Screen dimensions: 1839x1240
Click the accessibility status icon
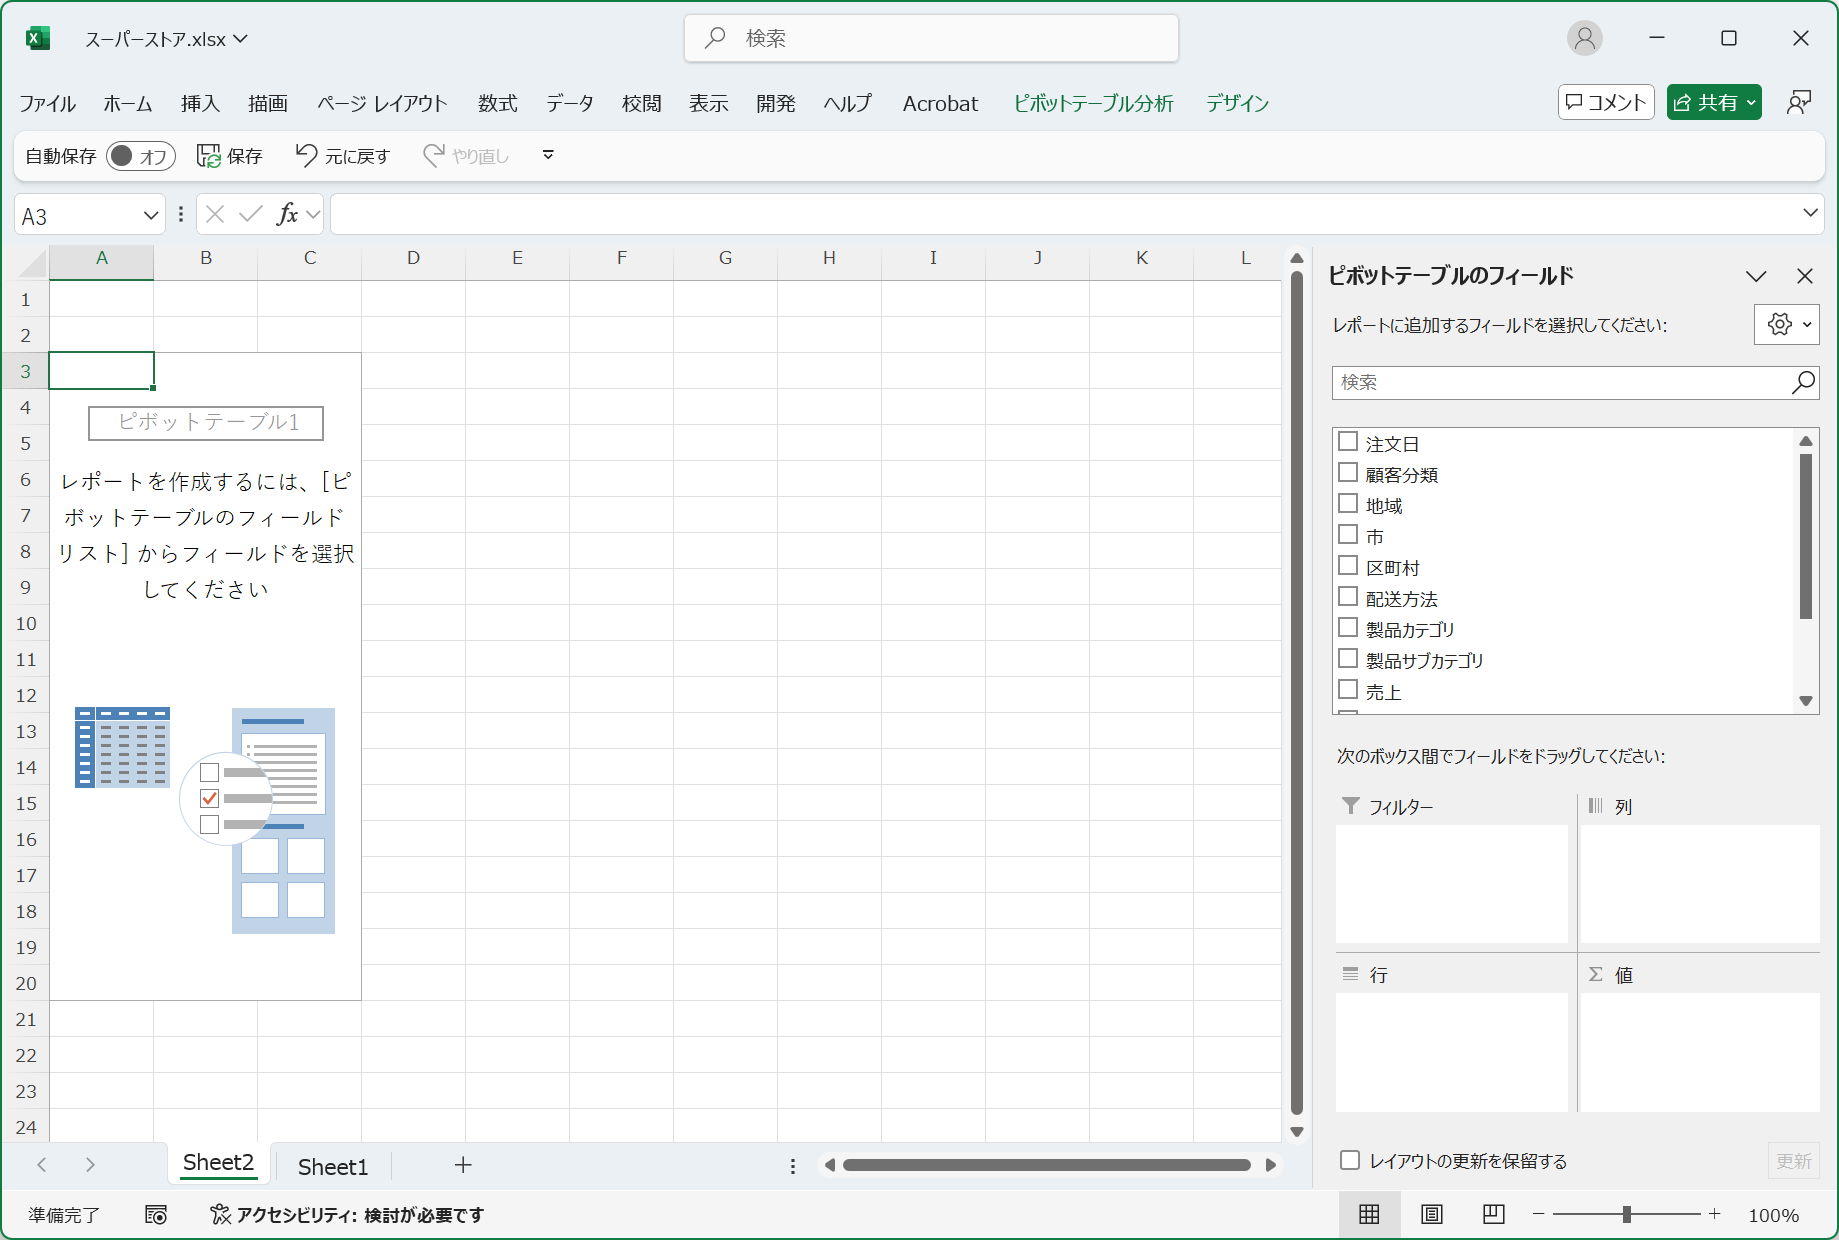tap(220, 1214)
